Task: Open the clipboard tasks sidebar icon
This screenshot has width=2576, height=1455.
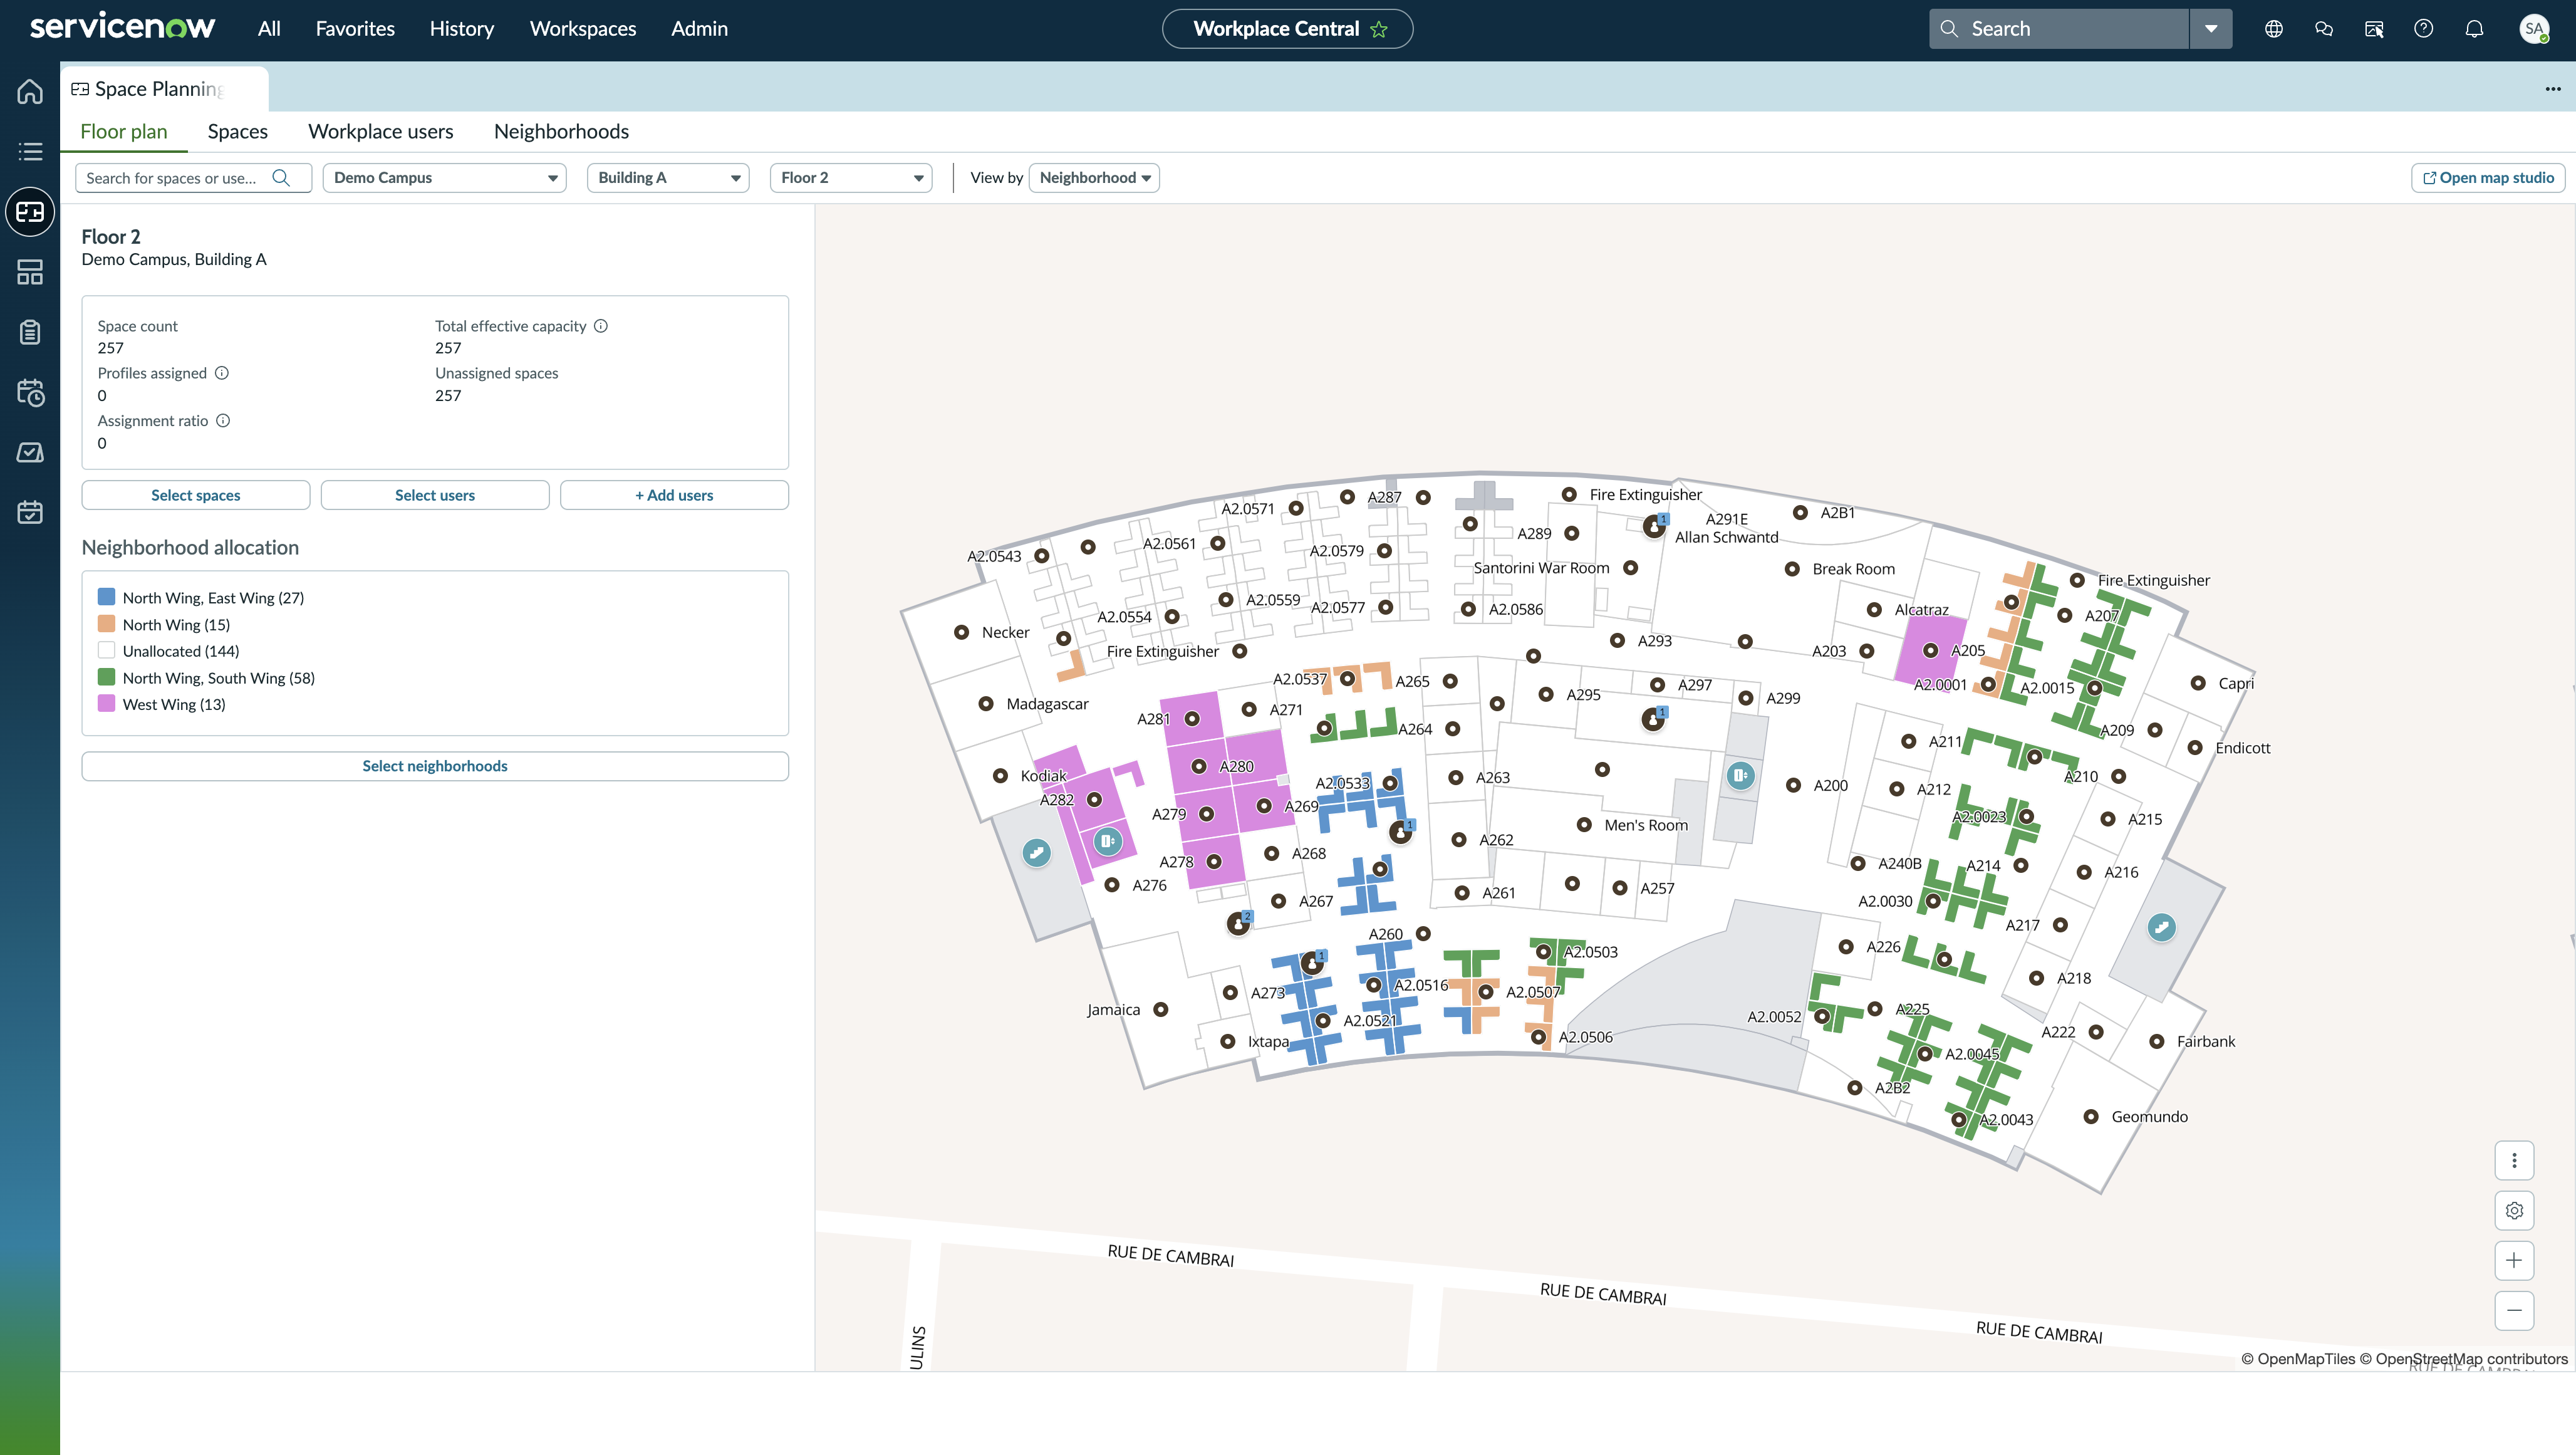Action: coord(30,332)
